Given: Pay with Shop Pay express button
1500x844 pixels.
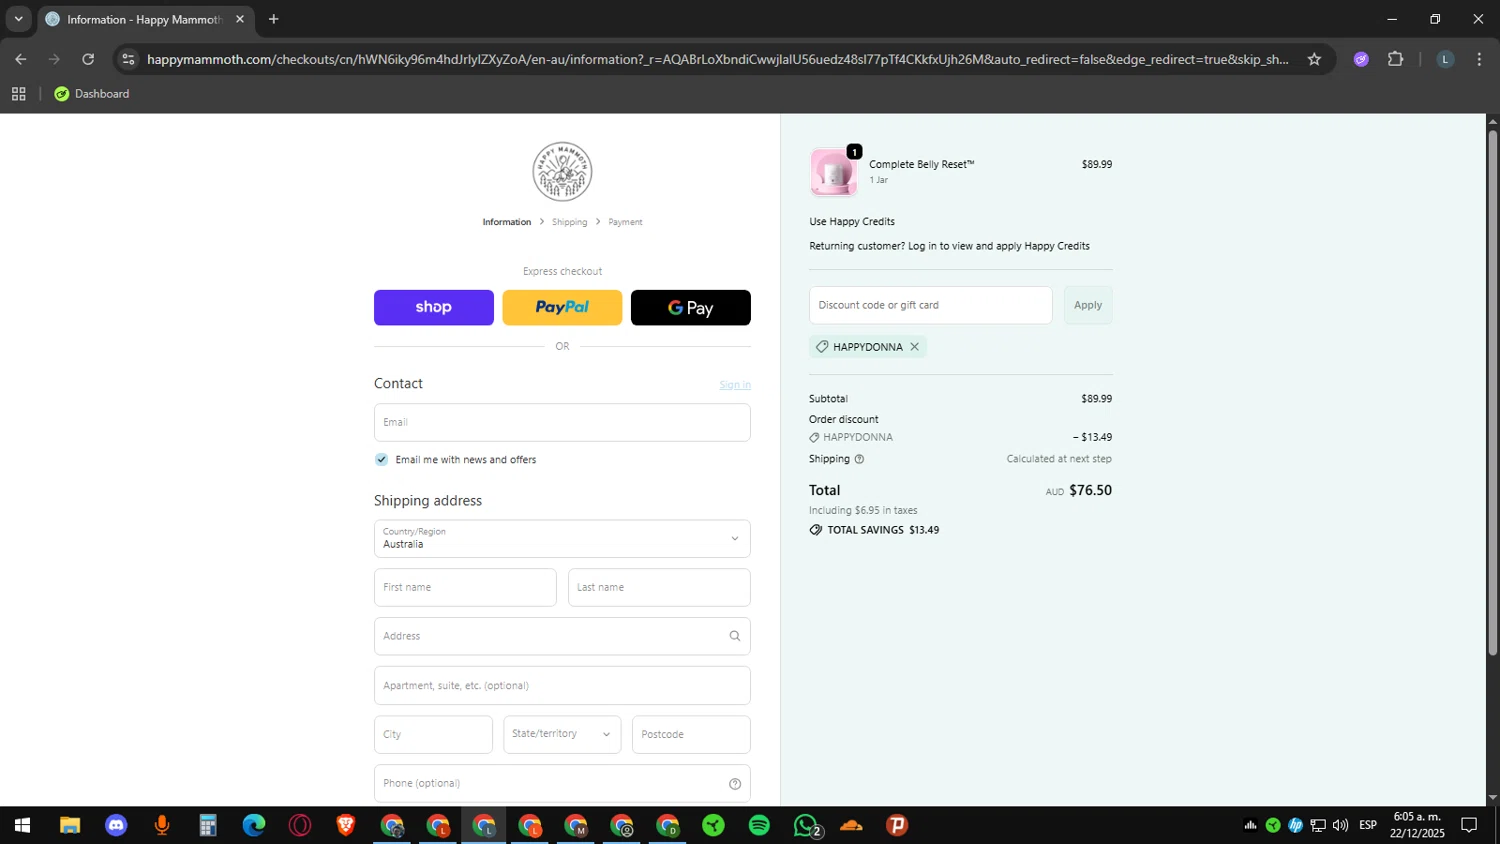Looking at the screenshot, I should pyautogui.click(x=434, y=308).
